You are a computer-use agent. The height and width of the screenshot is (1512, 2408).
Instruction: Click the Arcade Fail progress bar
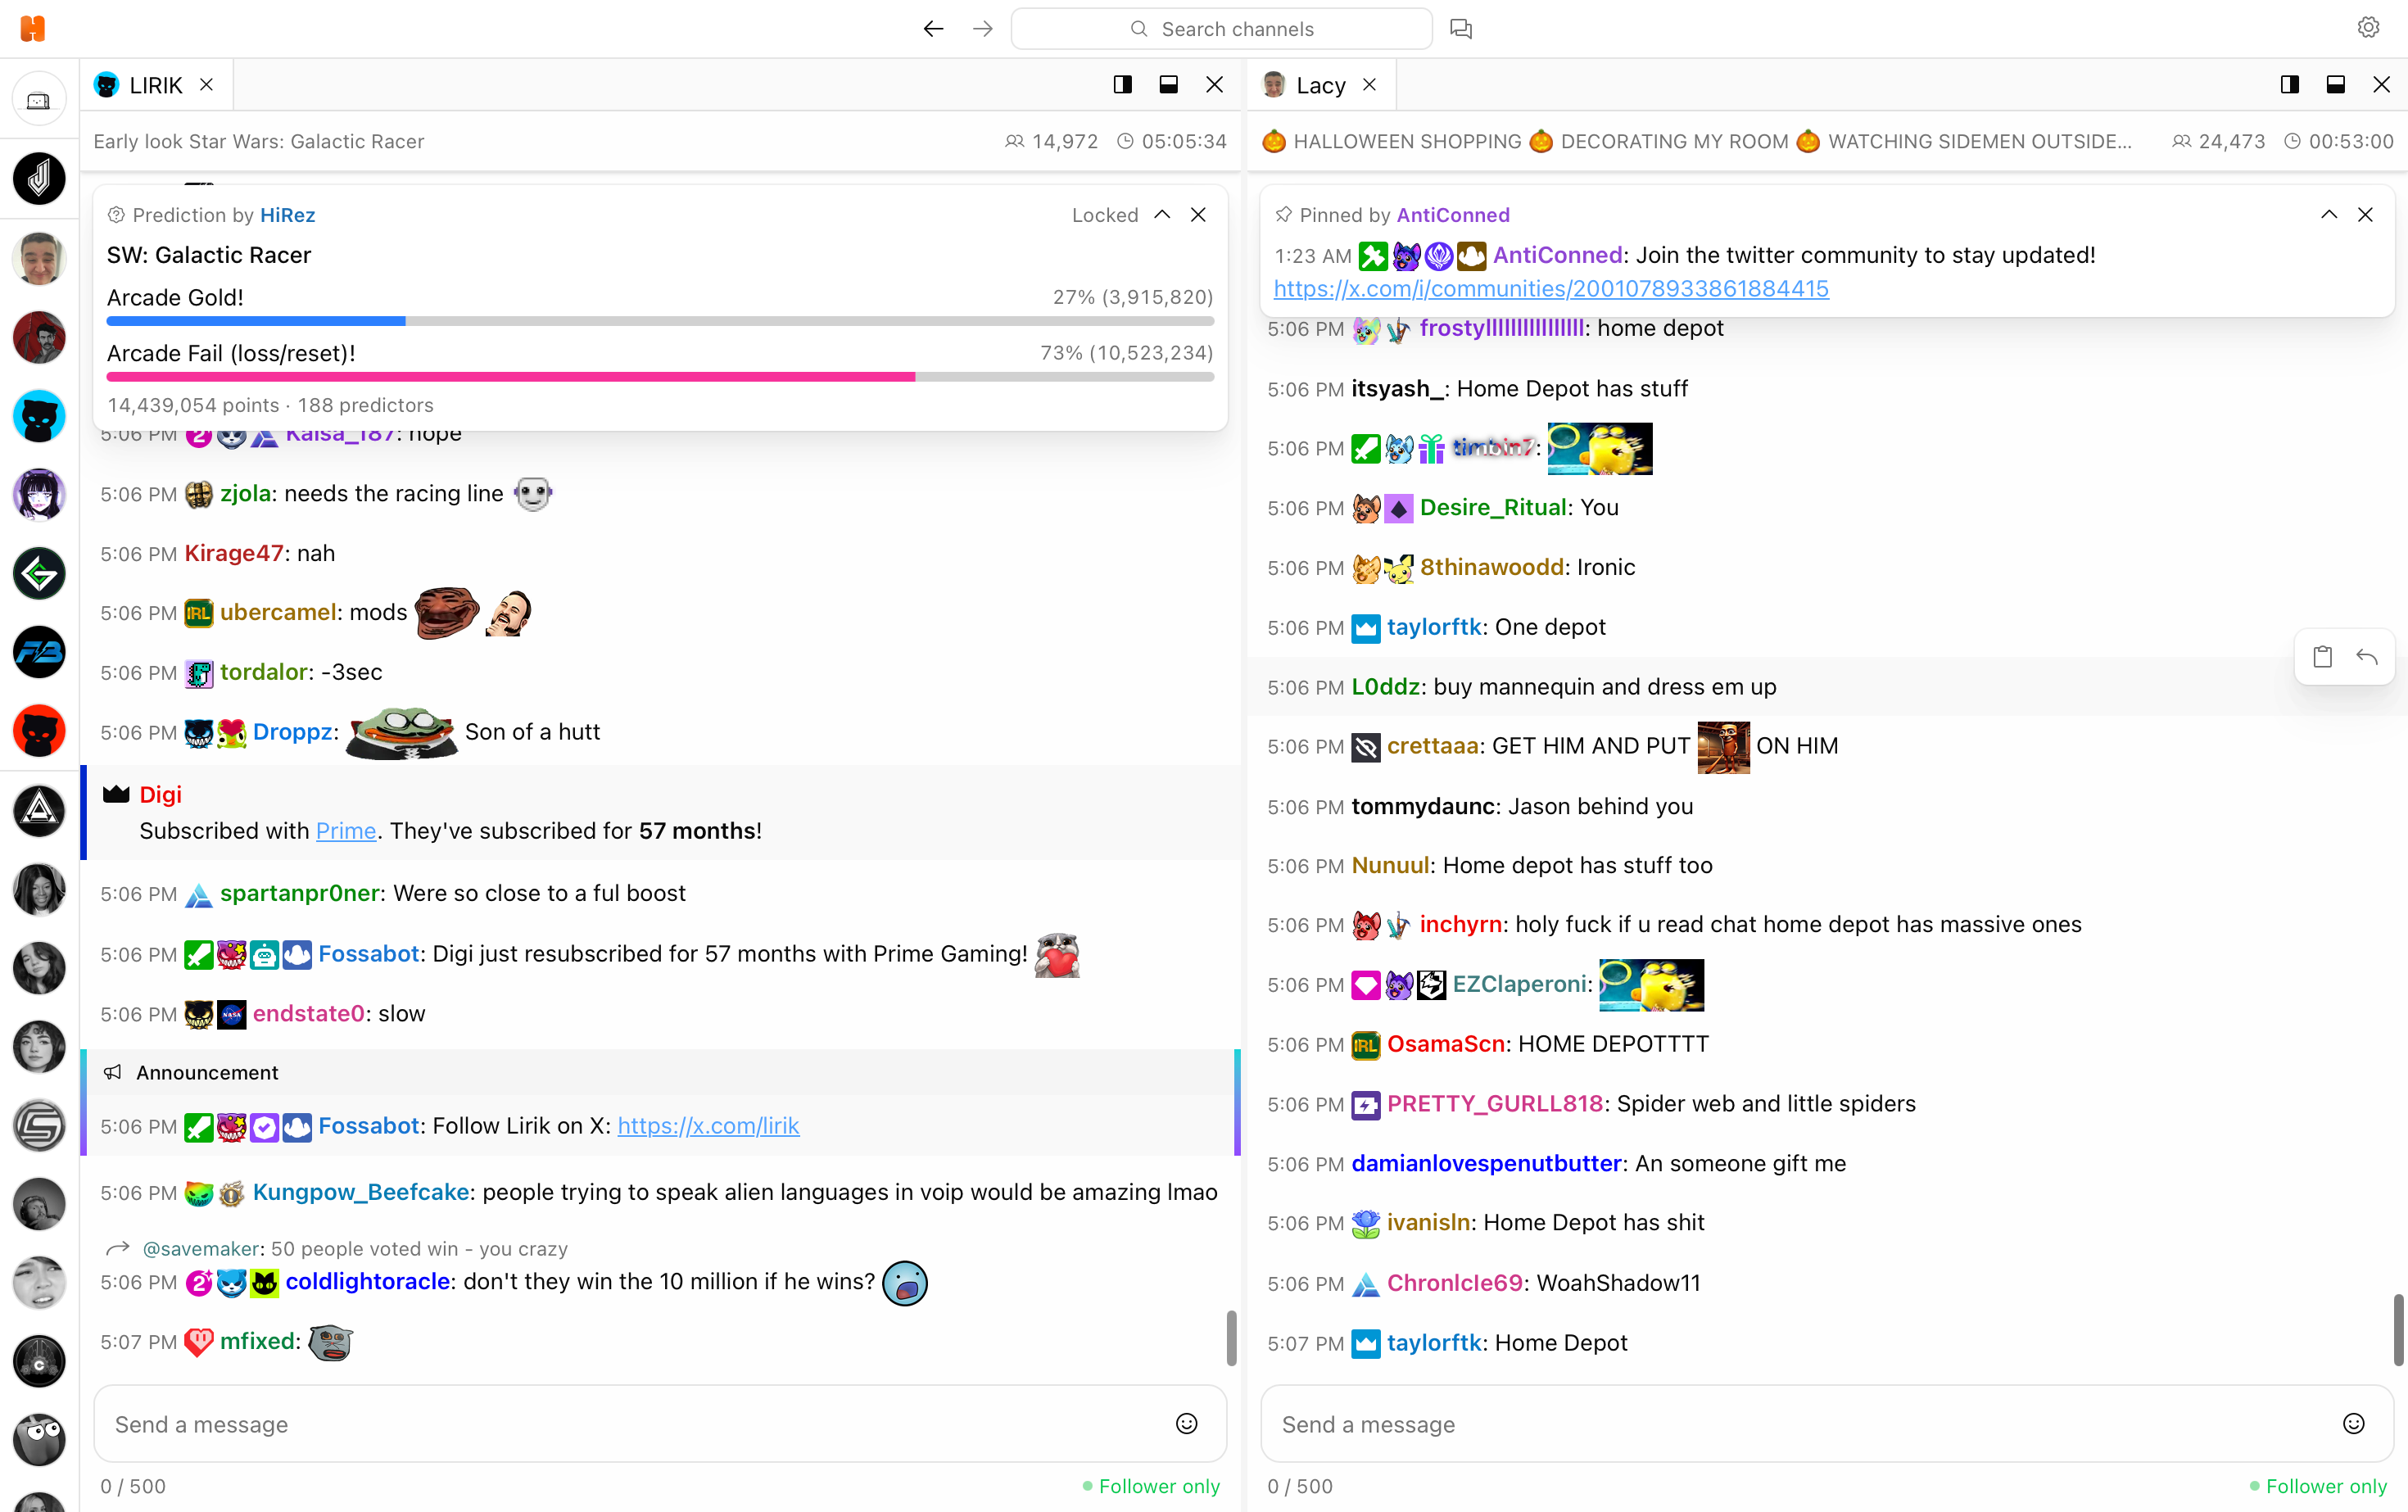click(660, 377)
